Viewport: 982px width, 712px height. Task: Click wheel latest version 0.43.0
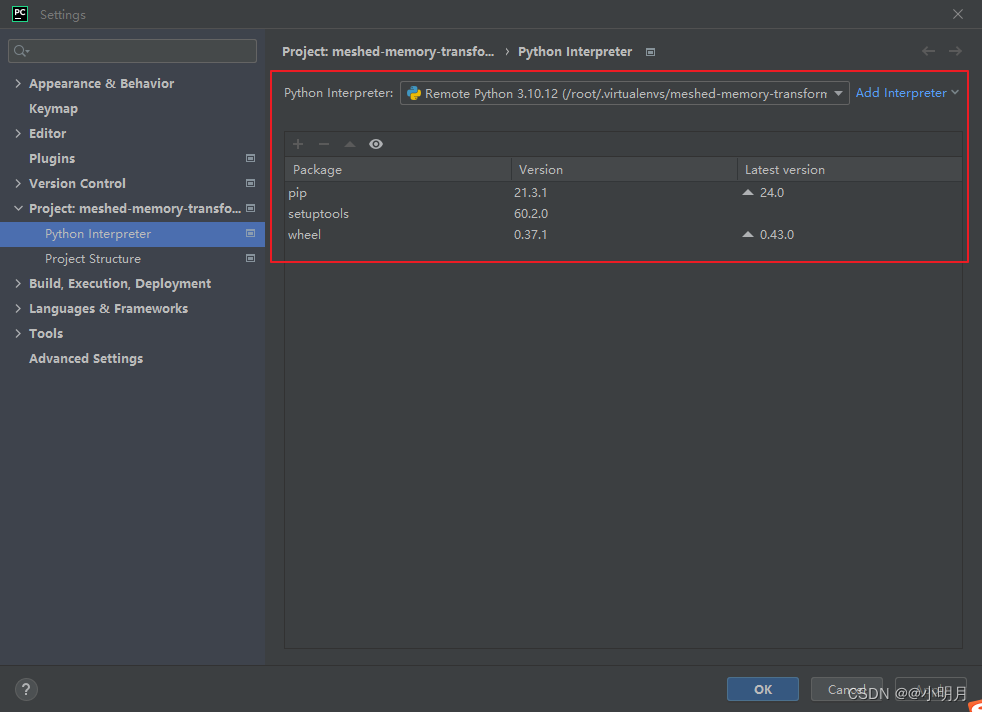(777, 234)
